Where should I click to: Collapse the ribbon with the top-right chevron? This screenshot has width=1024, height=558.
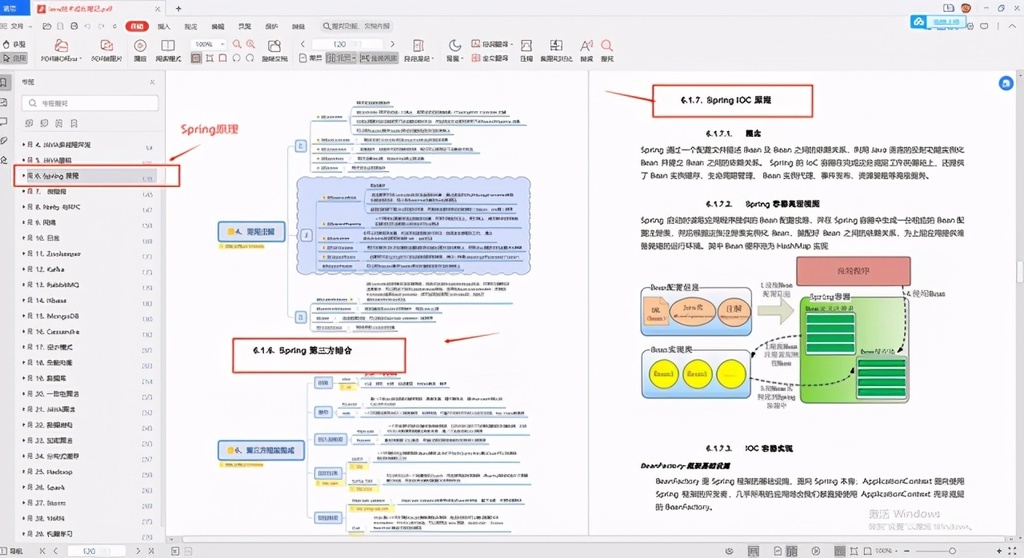[1013, 26]
